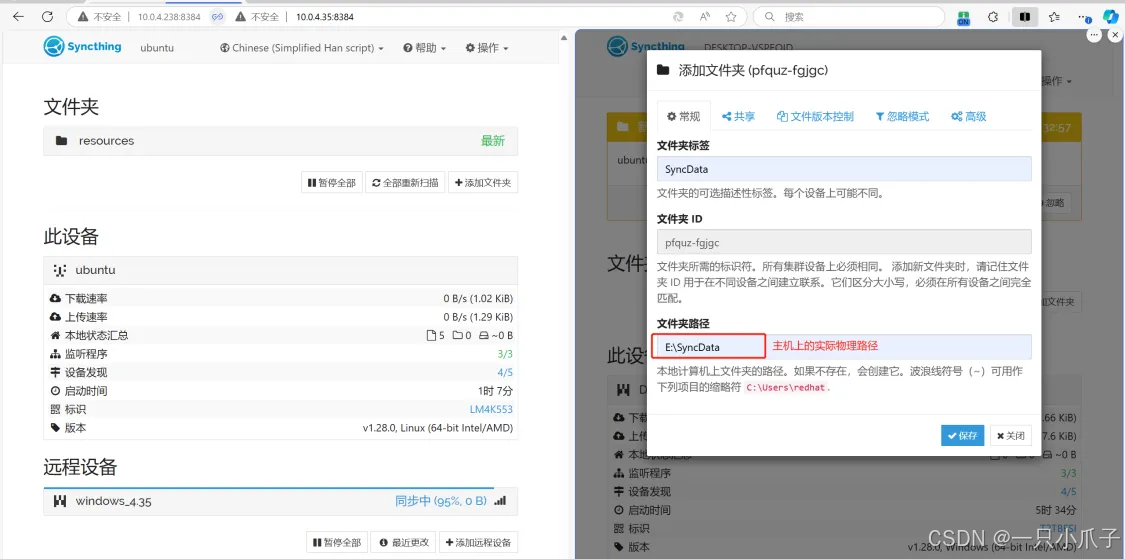Screen dimensions: 1125x559
Task: Click the sitemap icon beside 监听程序 in ubuntu pane
Action: pyautogui.click(x=55, y=354)
